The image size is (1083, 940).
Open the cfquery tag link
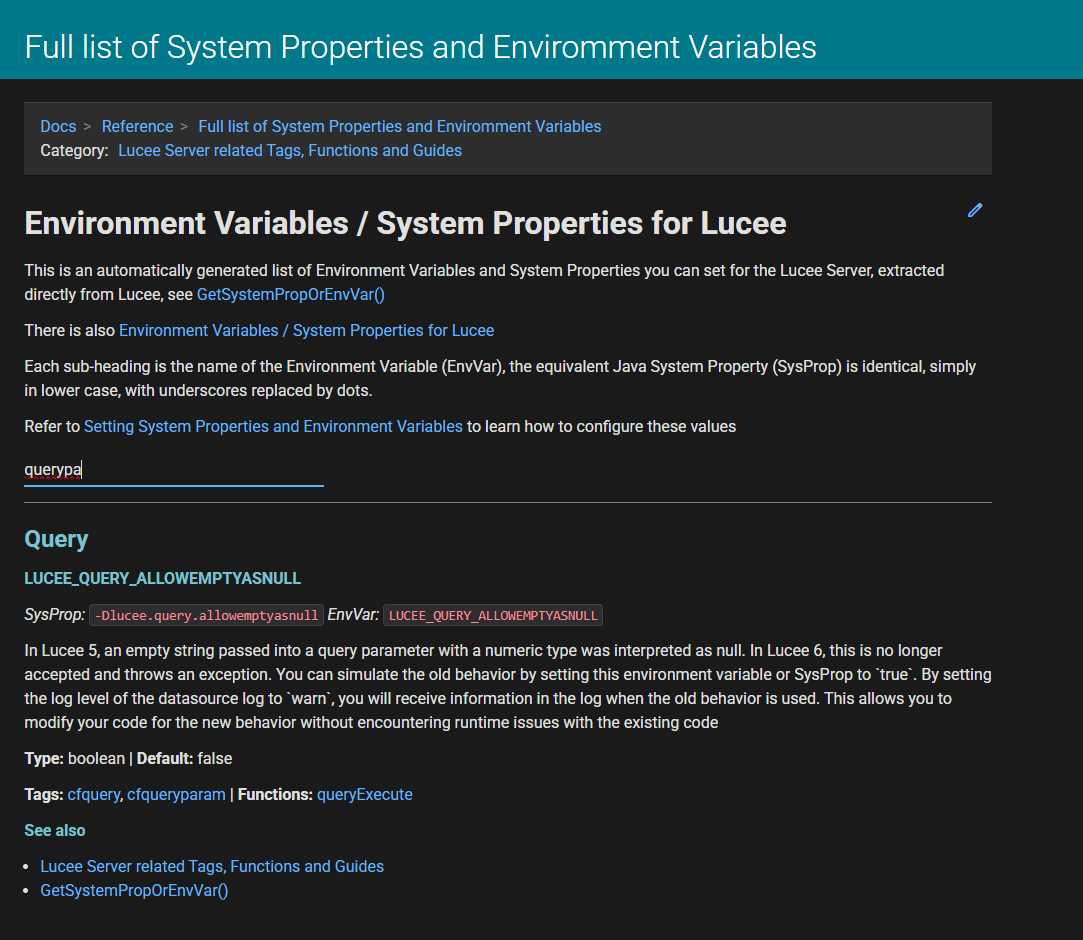[94, 794]
